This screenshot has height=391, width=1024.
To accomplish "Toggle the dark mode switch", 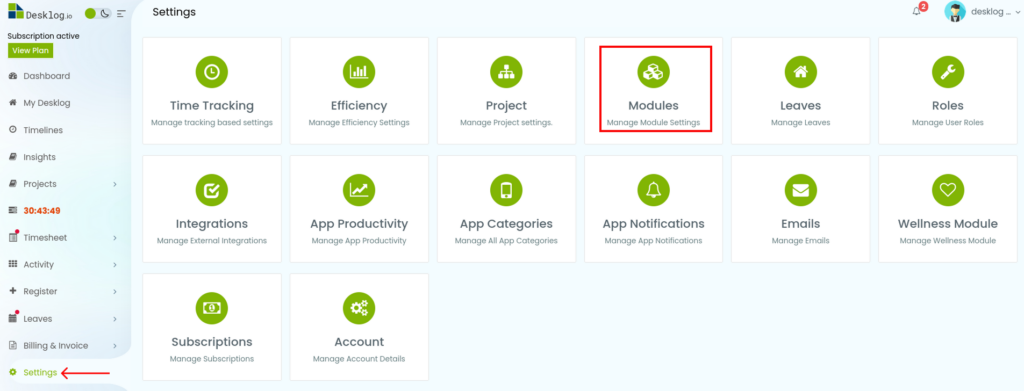I will (x=98, y=14).
